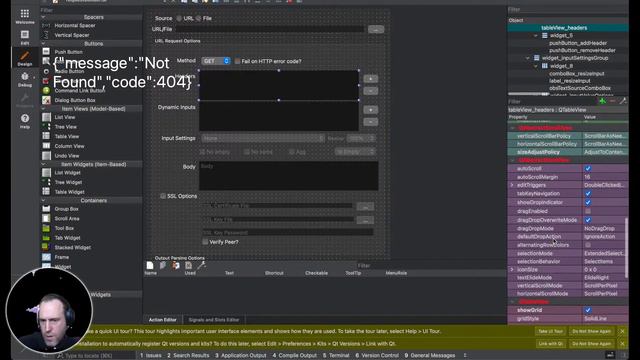Pick the Group Box container icon
The height and width of the screenshot is (360, 640).
pos(46,209)
